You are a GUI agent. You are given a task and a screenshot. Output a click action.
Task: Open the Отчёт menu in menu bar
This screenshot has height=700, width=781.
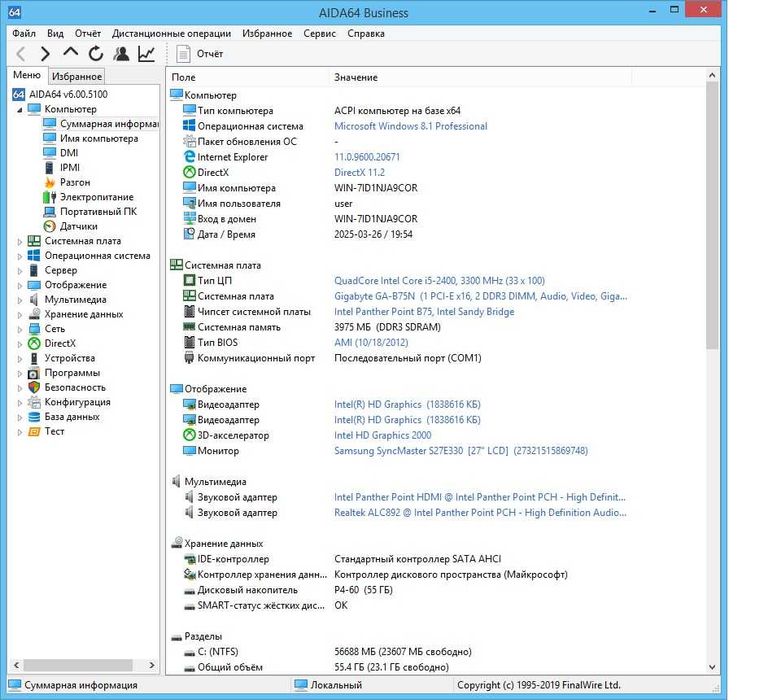point(88,33)
